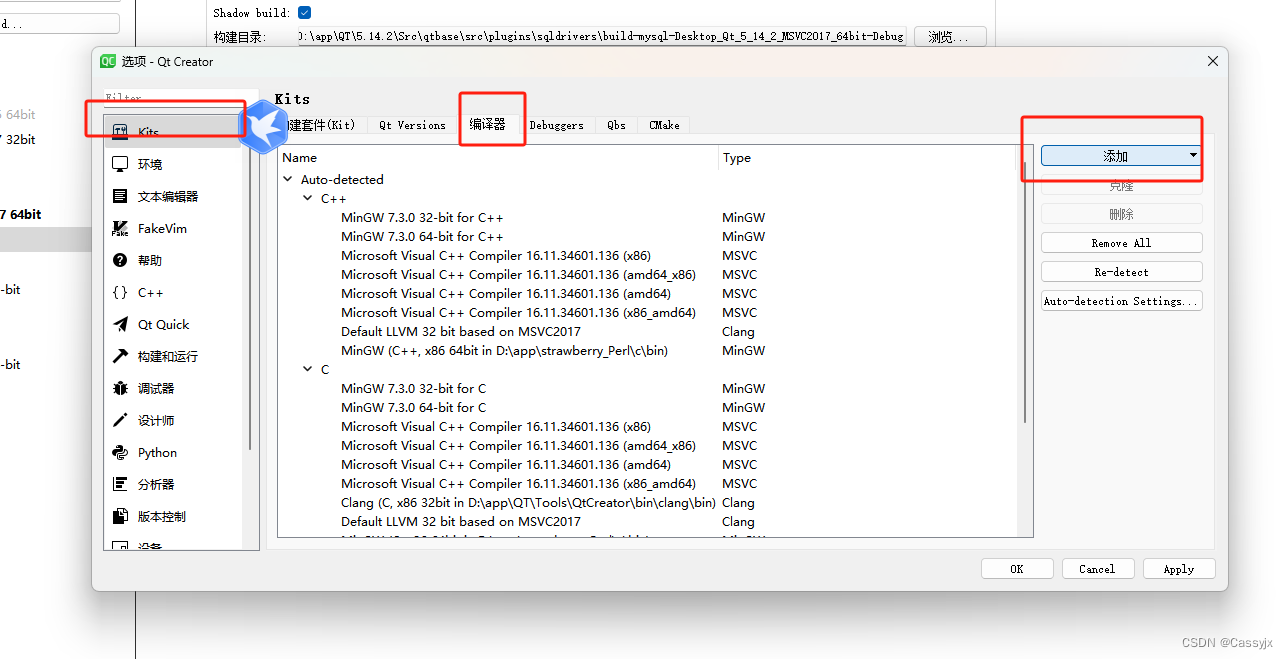Viewport: 1288px width, 659px height.
Task: Switch to the Qt Versions tab
Action: click(x=411, y=124)
